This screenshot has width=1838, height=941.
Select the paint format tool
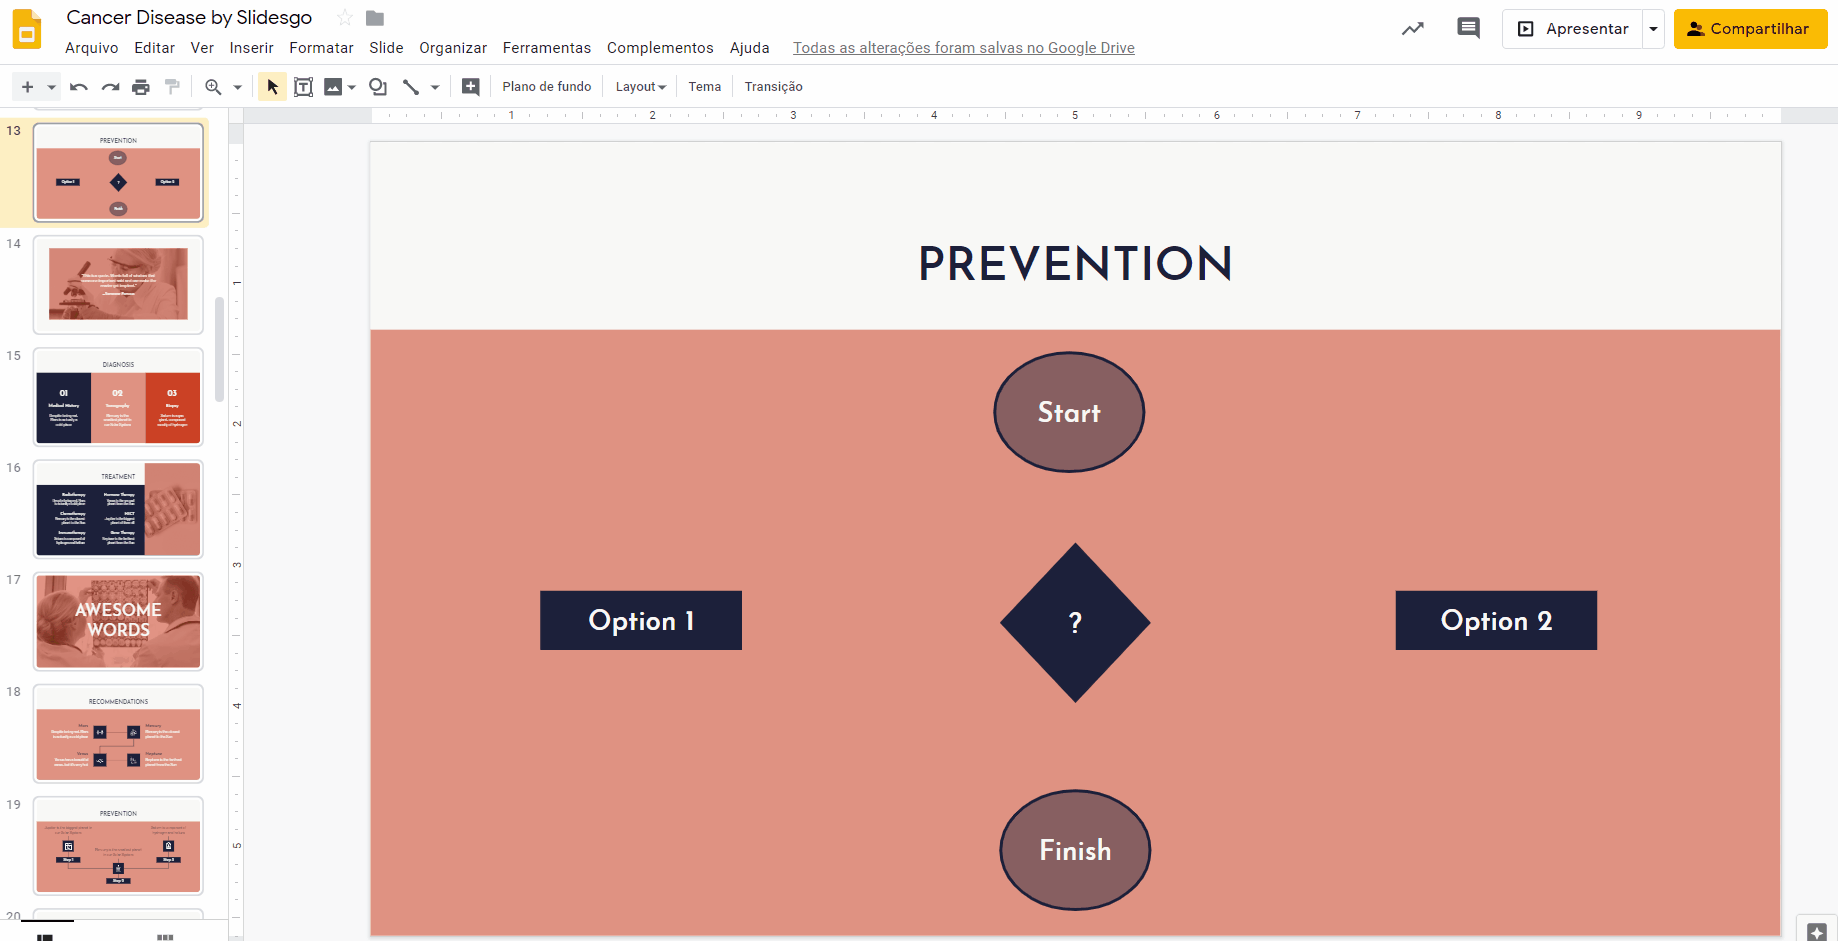(x=172, y=87)
